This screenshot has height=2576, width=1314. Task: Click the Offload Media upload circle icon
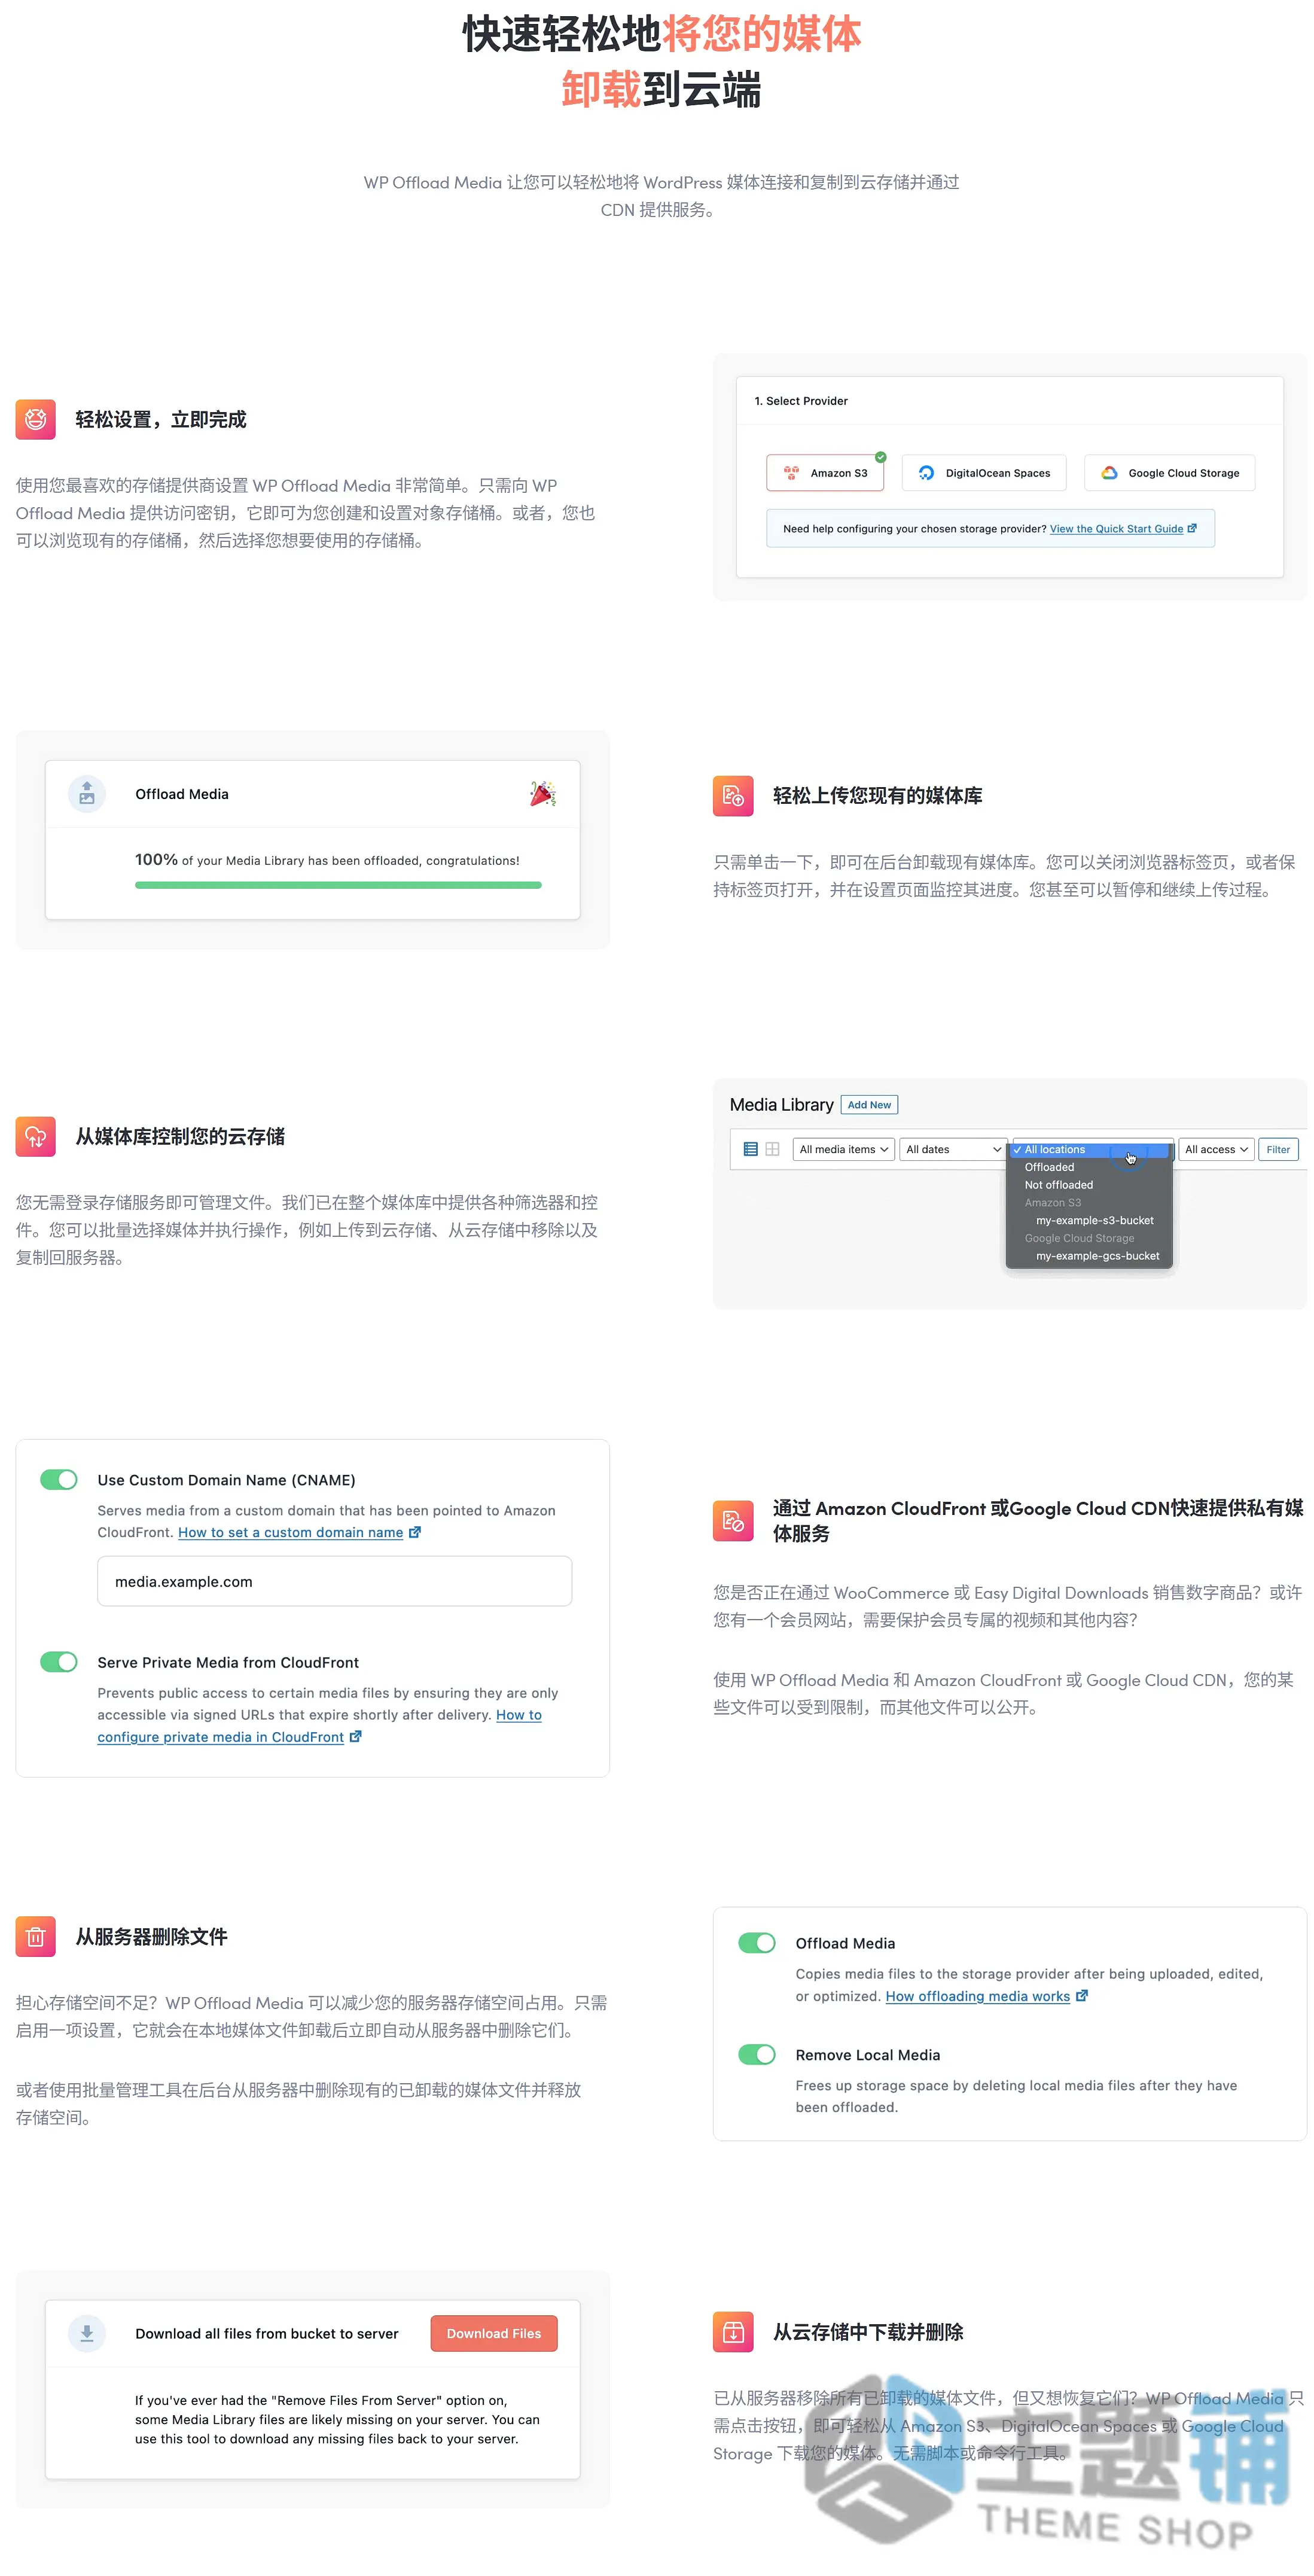coord(87,794)
